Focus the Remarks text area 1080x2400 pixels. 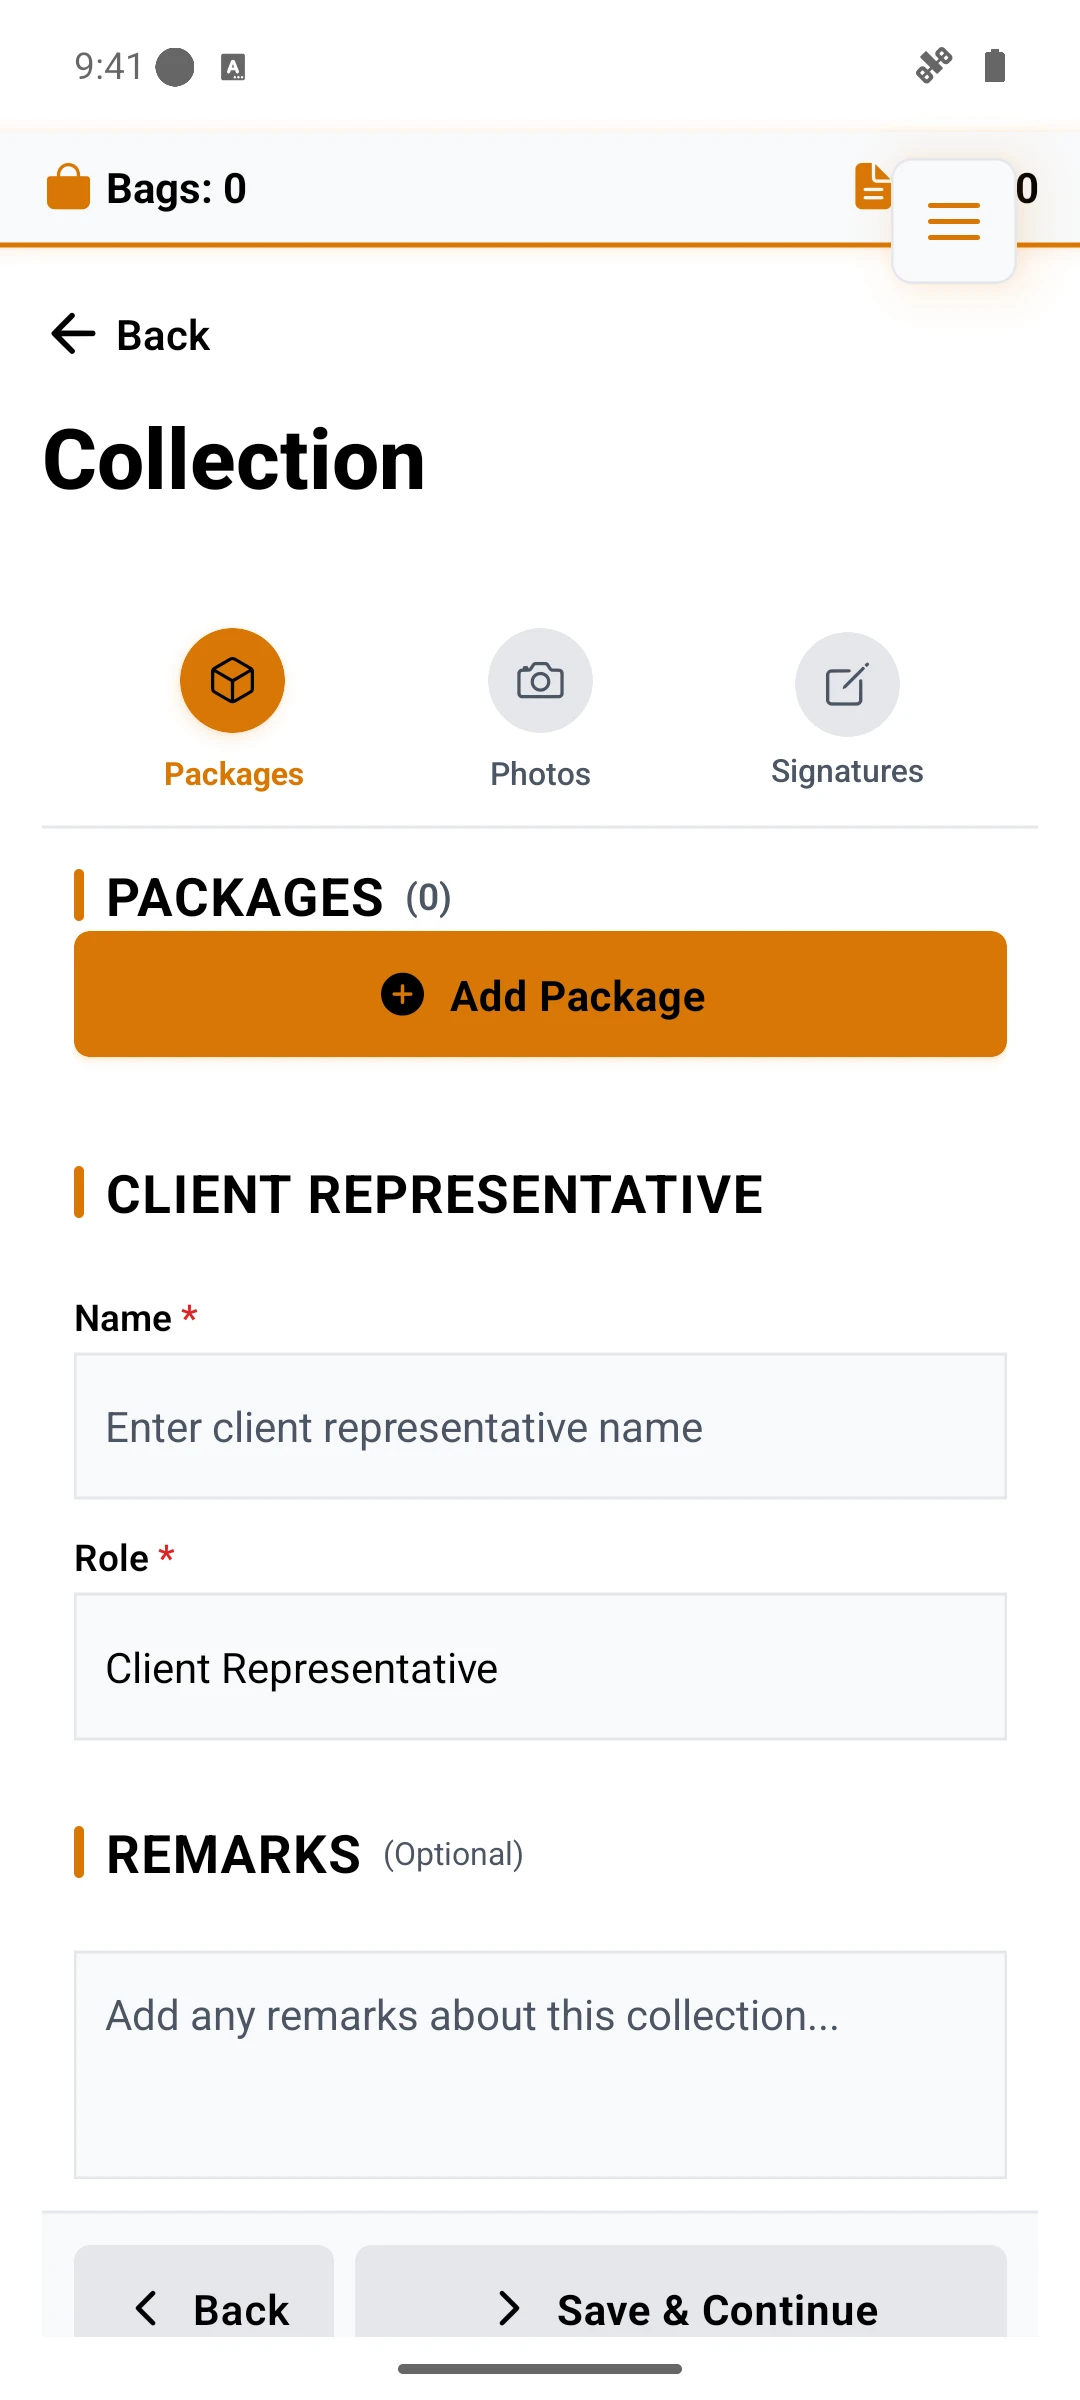(x=540, y=2064)
